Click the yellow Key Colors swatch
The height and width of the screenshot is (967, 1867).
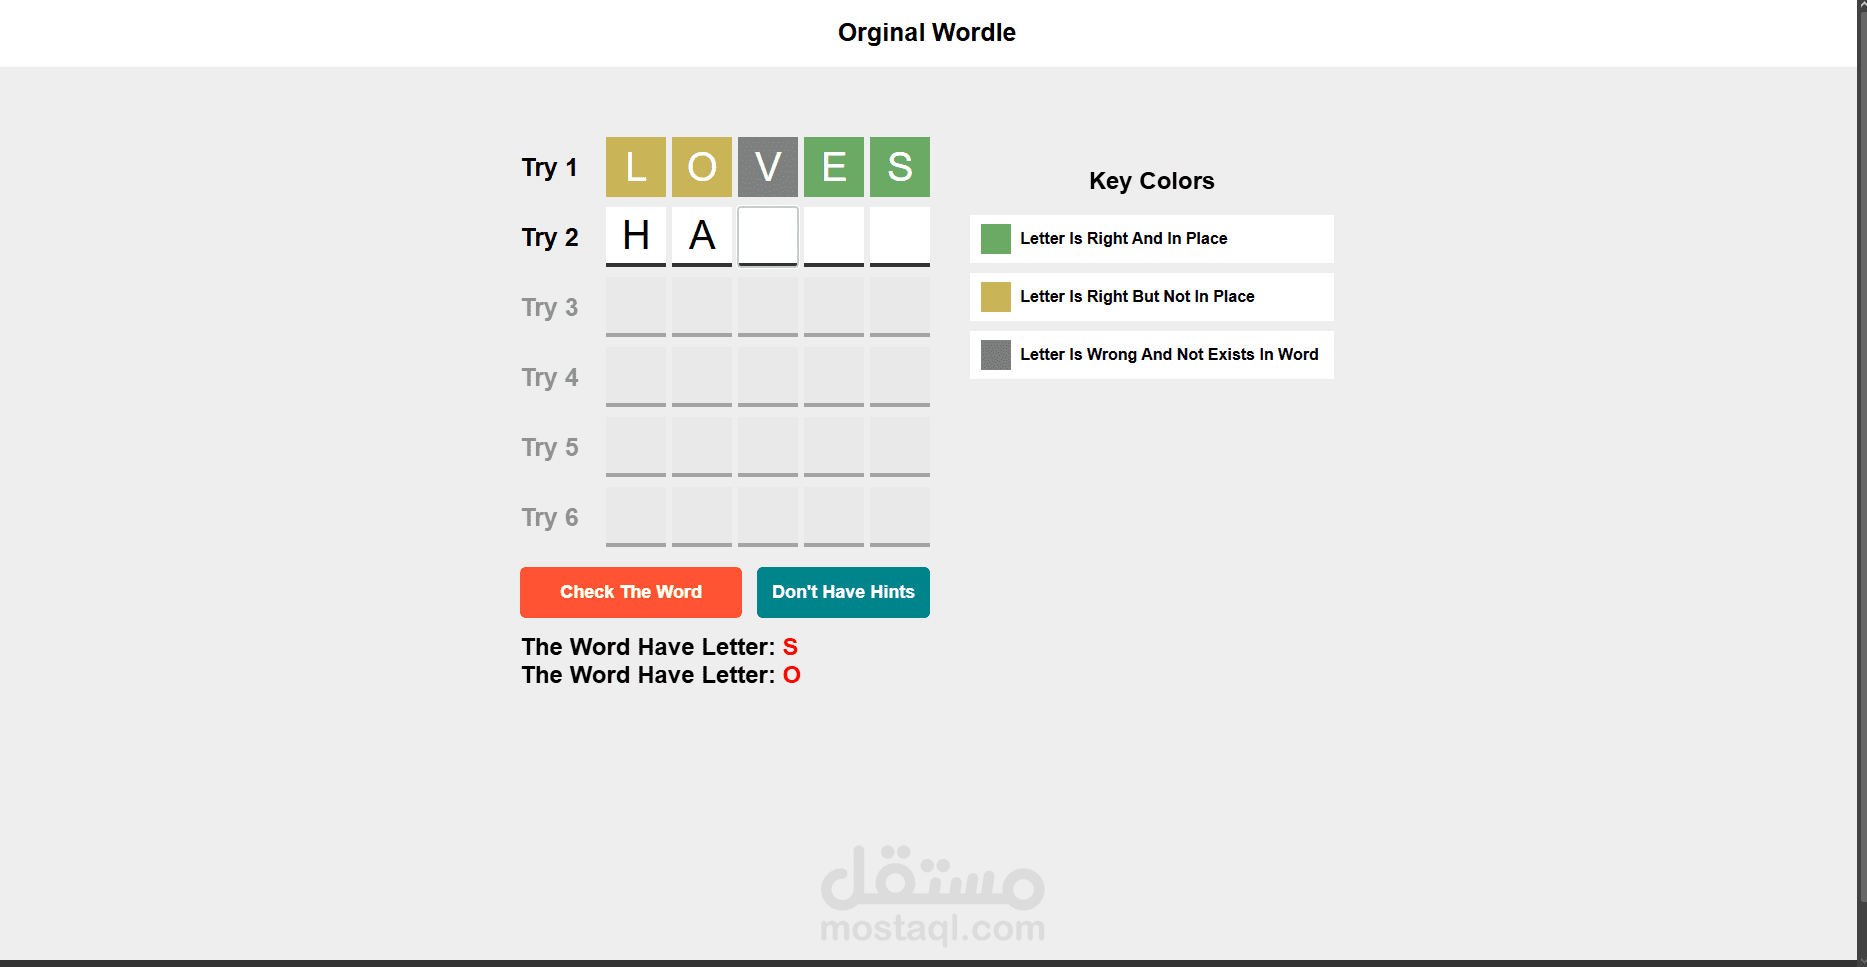pyautogui.click(x=995, y=297)
